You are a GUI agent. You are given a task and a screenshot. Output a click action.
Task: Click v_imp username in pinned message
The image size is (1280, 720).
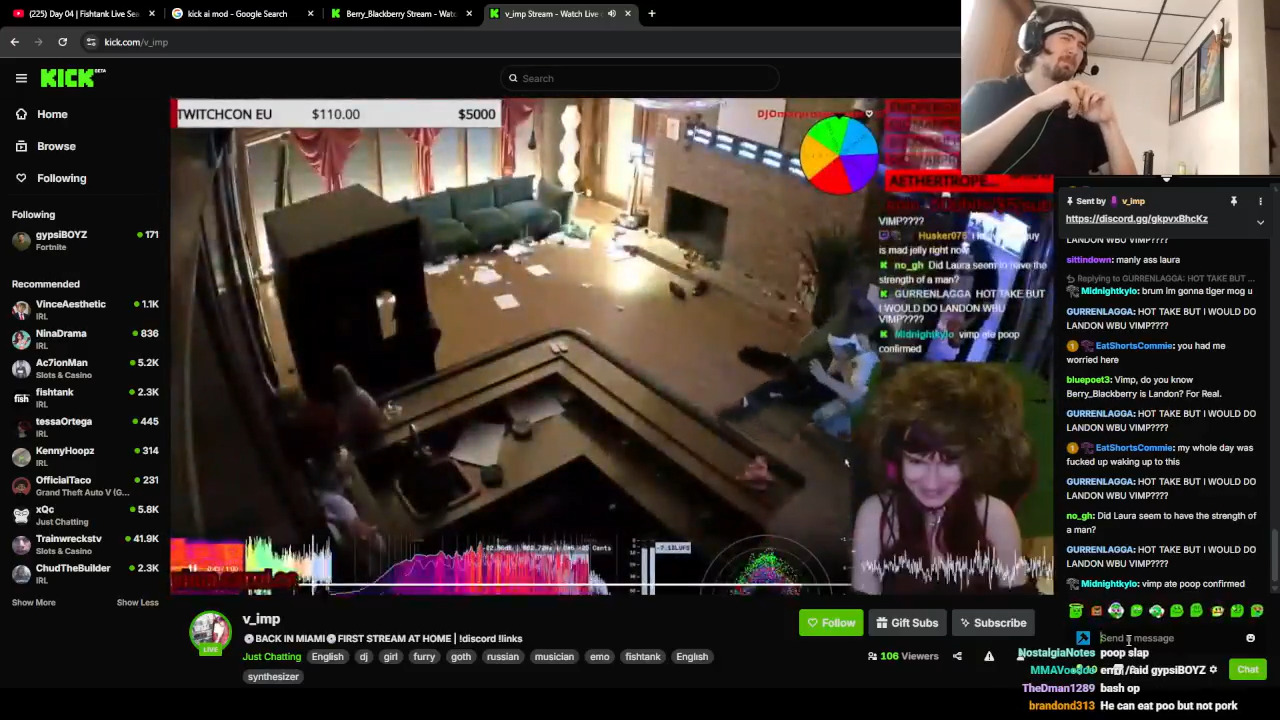[x=1133, y=201]
